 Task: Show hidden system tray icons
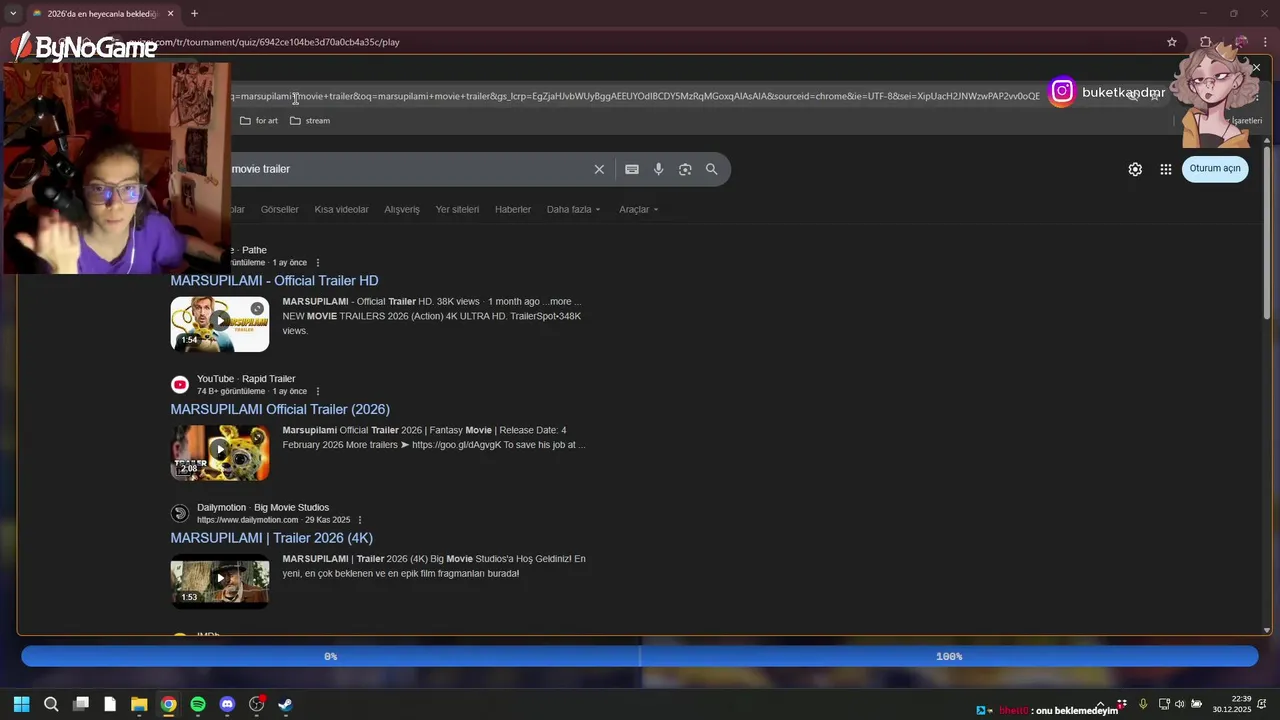(1101, 704)
